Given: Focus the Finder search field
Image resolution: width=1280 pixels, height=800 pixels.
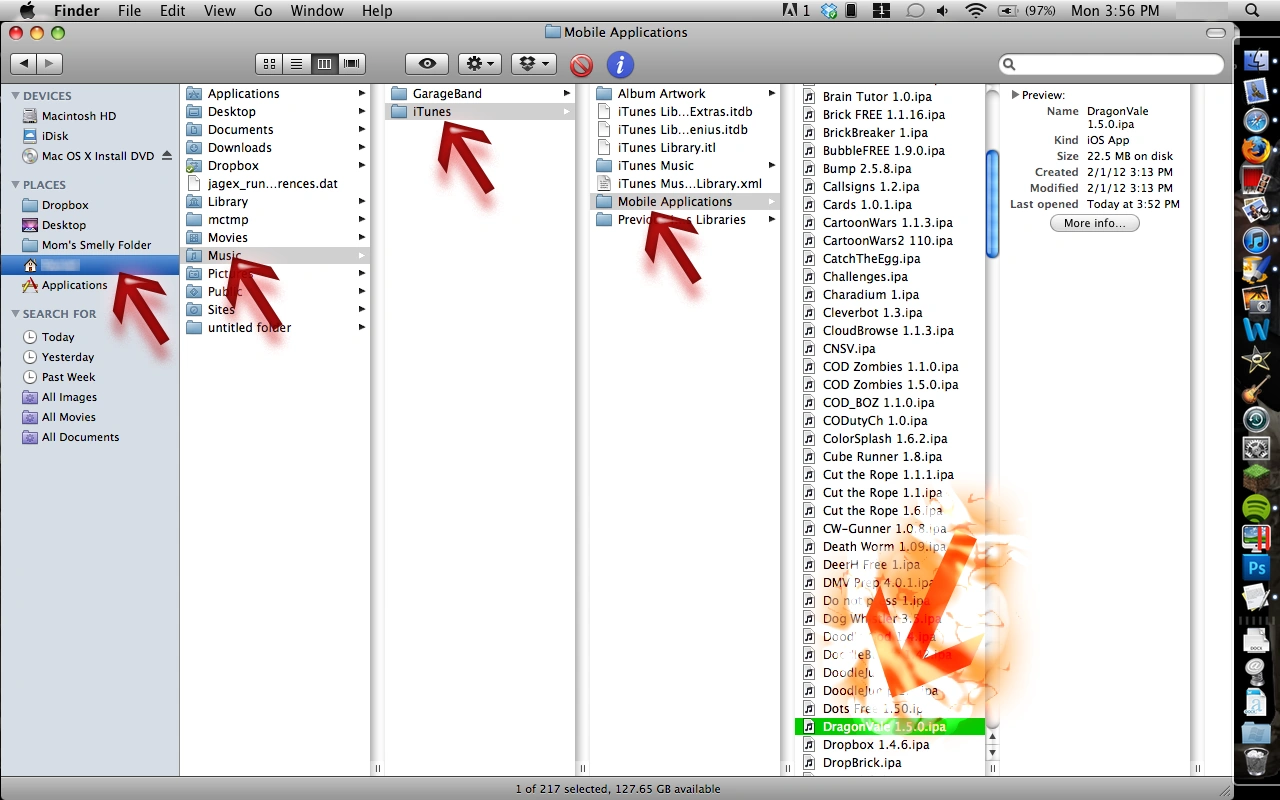Looking at the screenshot, I should [1111, 64].
